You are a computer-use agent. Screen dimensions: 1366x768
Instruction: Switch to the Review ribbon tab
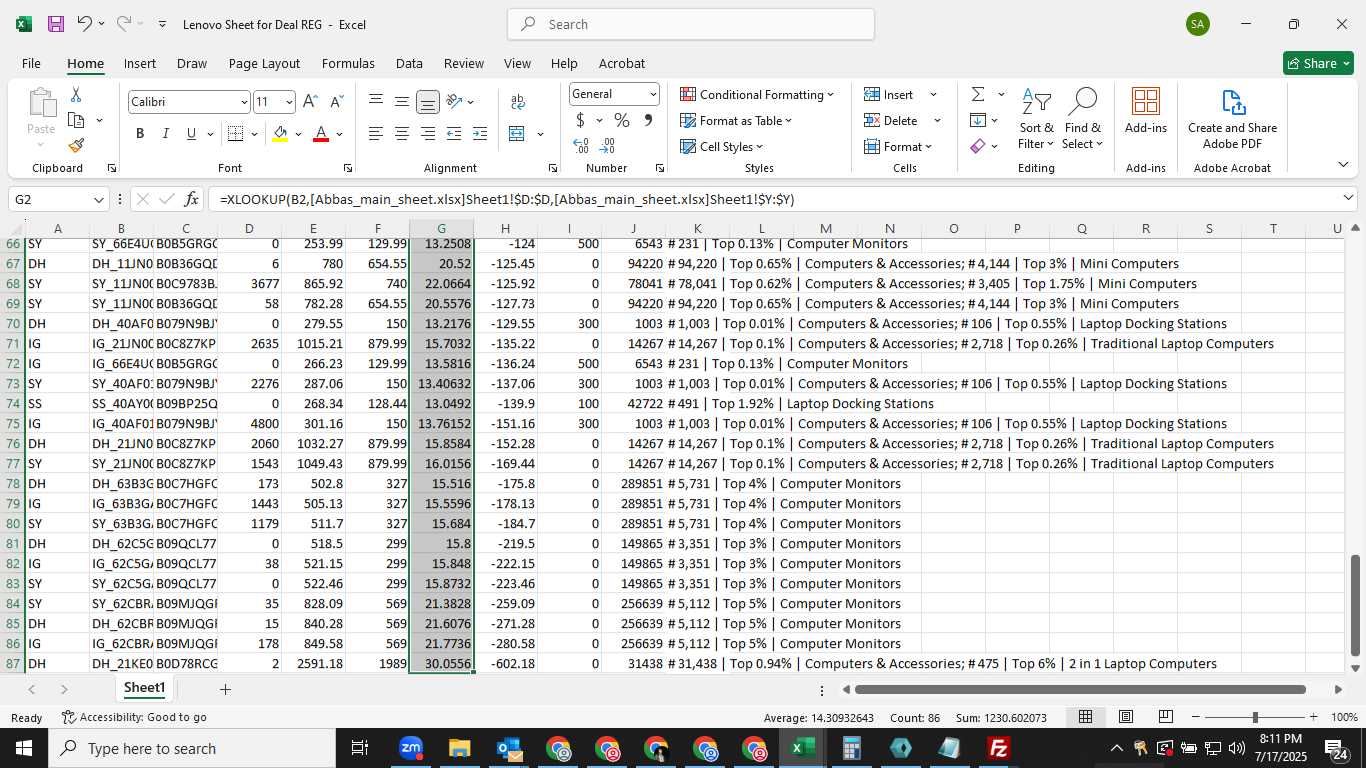point(464,63)
